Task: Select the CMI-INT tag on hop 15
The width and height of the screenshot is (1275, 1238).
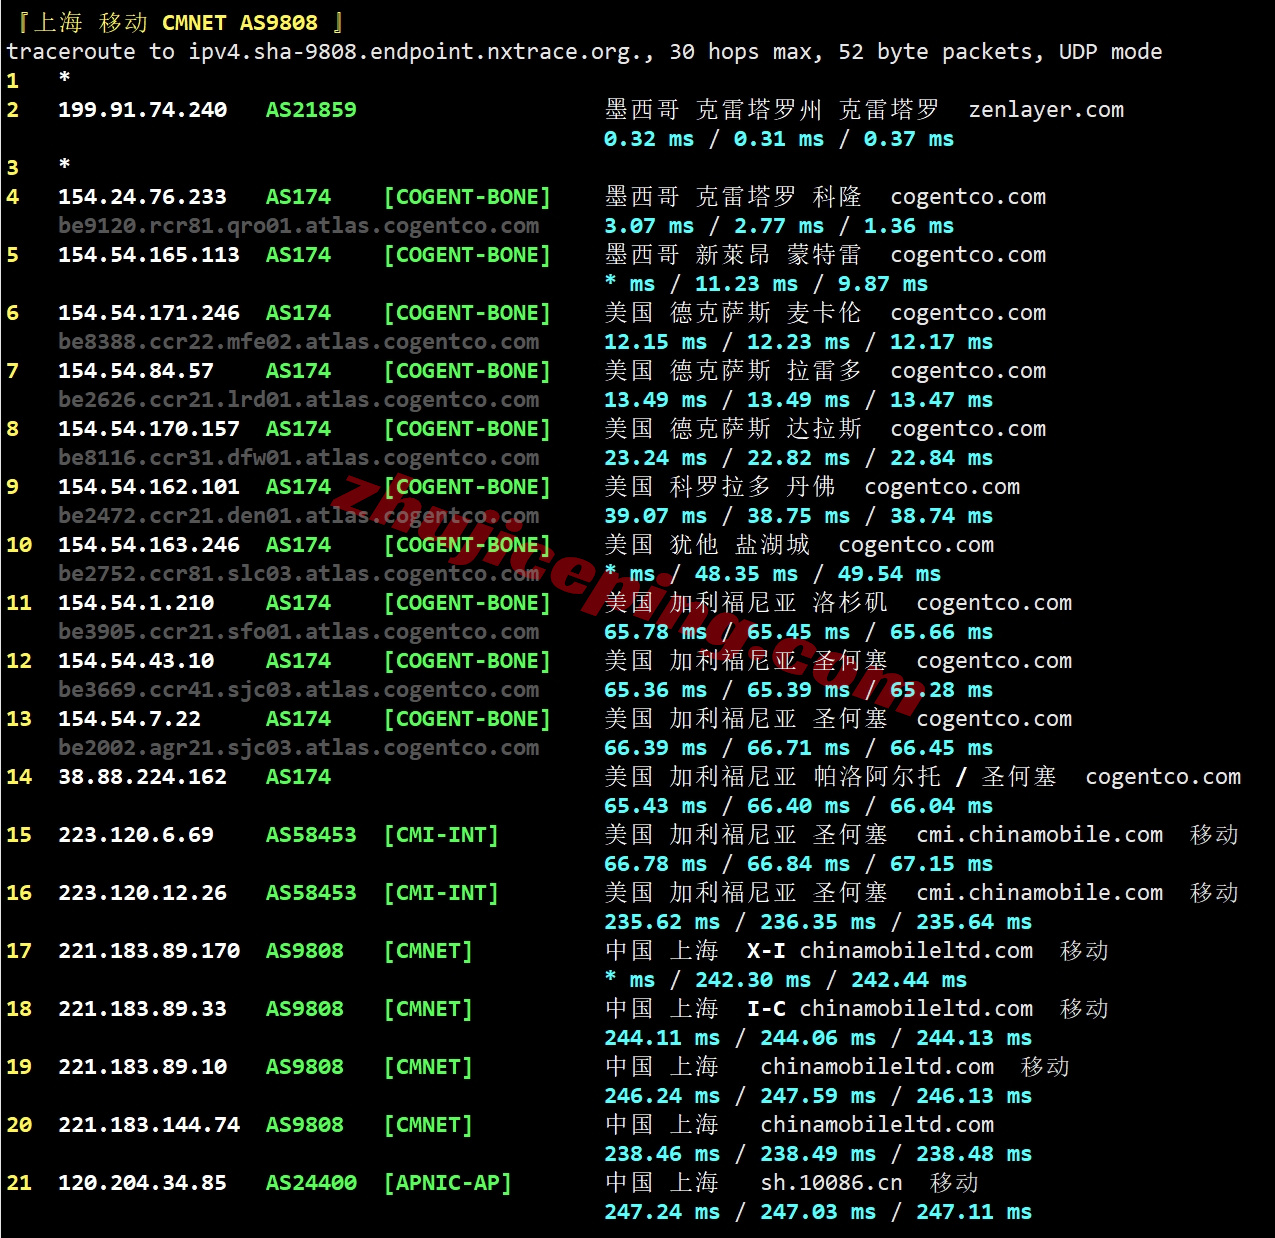Action: [442, 835]
